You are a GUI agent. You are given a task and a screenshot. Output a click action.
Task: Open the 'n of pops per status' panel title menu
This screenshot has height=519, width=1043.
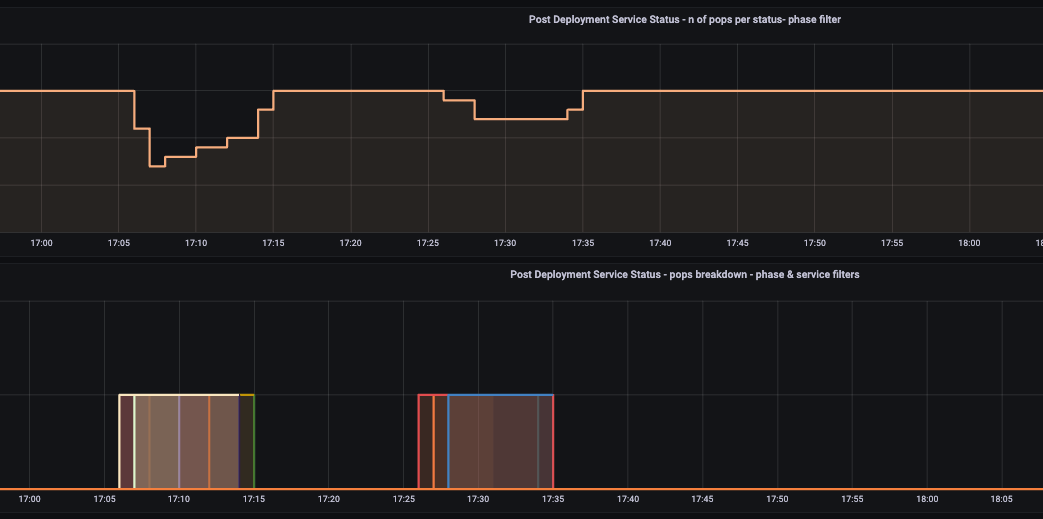684,19
